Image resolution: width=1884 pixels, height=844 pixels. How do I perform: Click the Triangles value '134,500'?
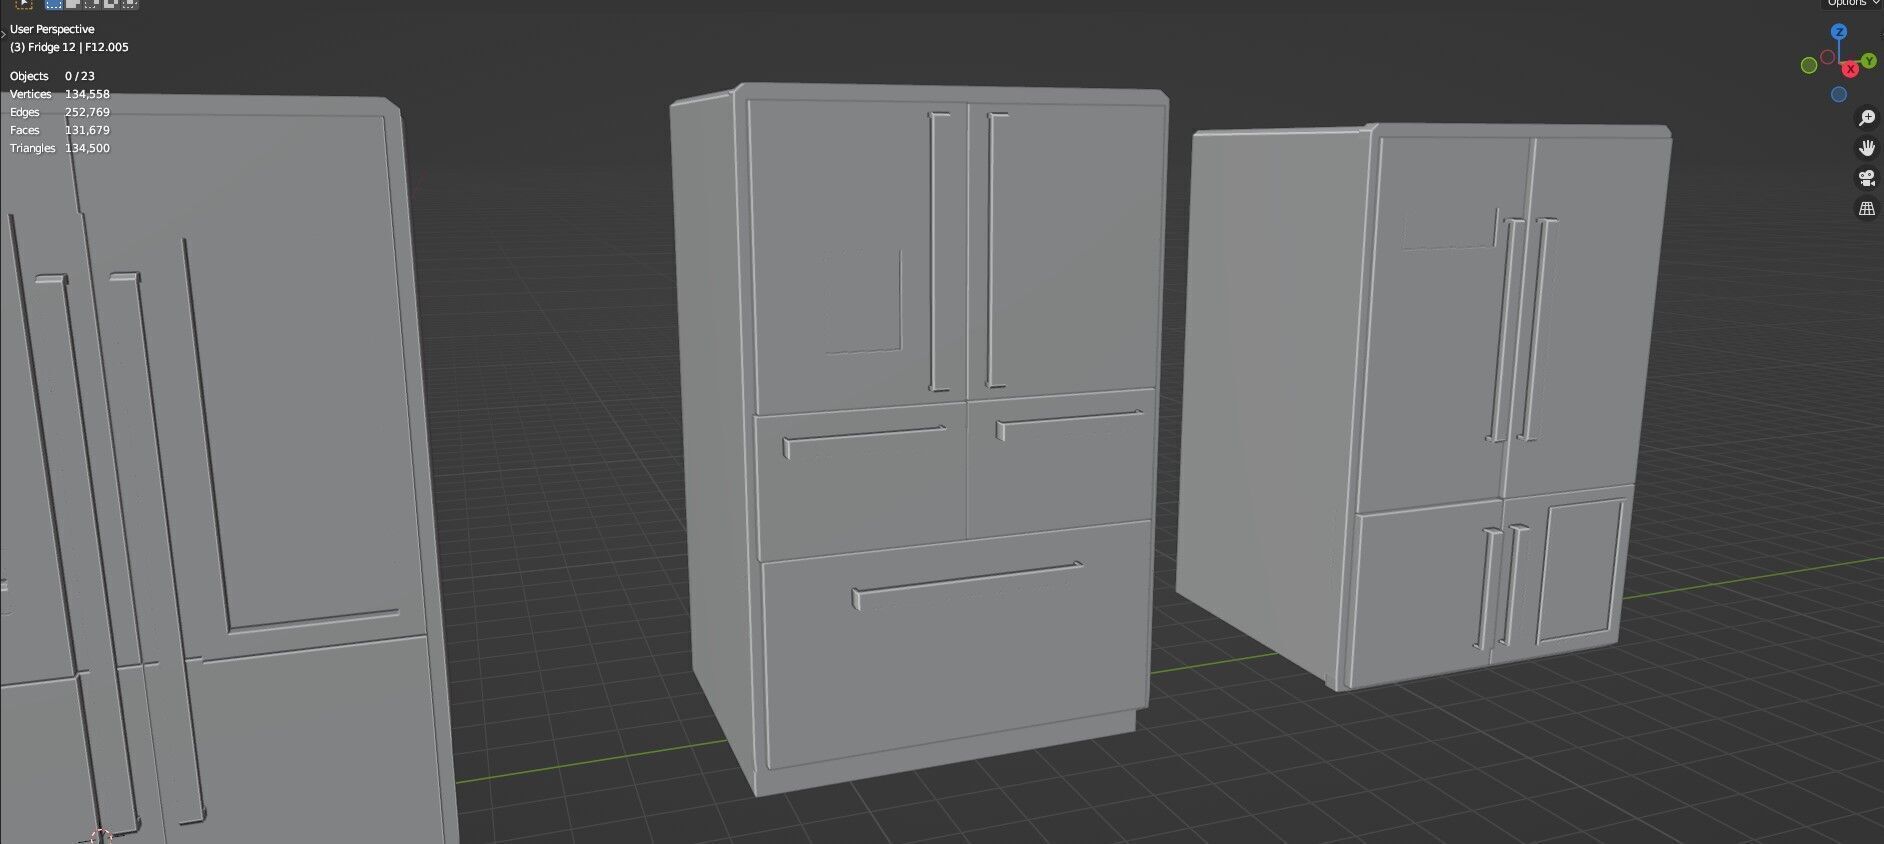[87, 148]
